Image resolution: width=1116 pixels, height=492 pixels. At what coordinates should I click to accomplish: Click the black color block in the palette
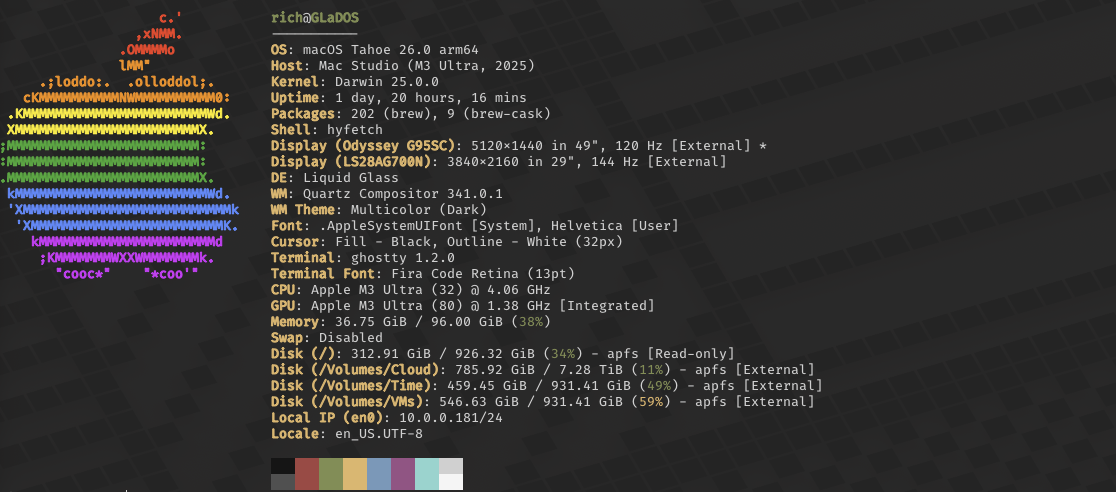pyautogui.click(x=283, y=466)
